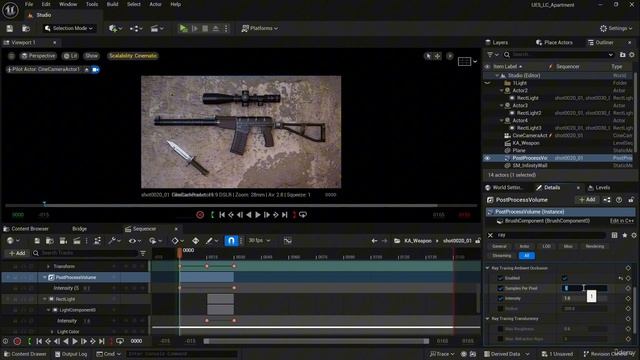Open Platforms dropdown
The image size is (640, 360).
(260, 28)
